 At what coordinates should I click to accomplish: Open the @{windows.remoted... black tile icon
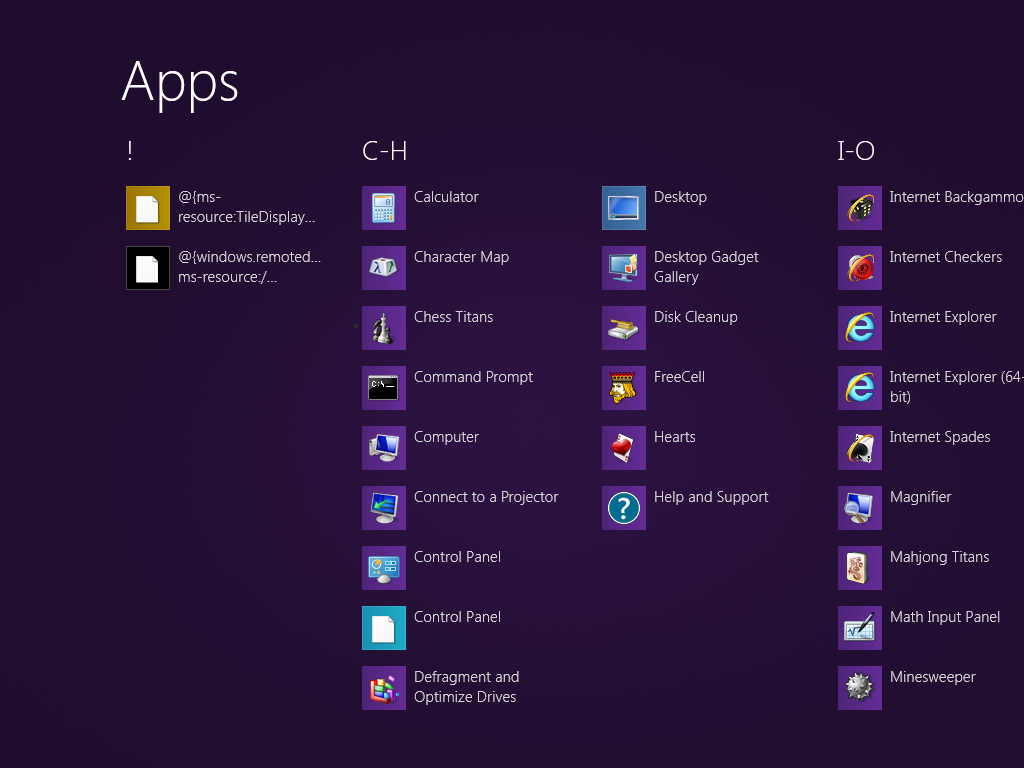tap(148, 268)
